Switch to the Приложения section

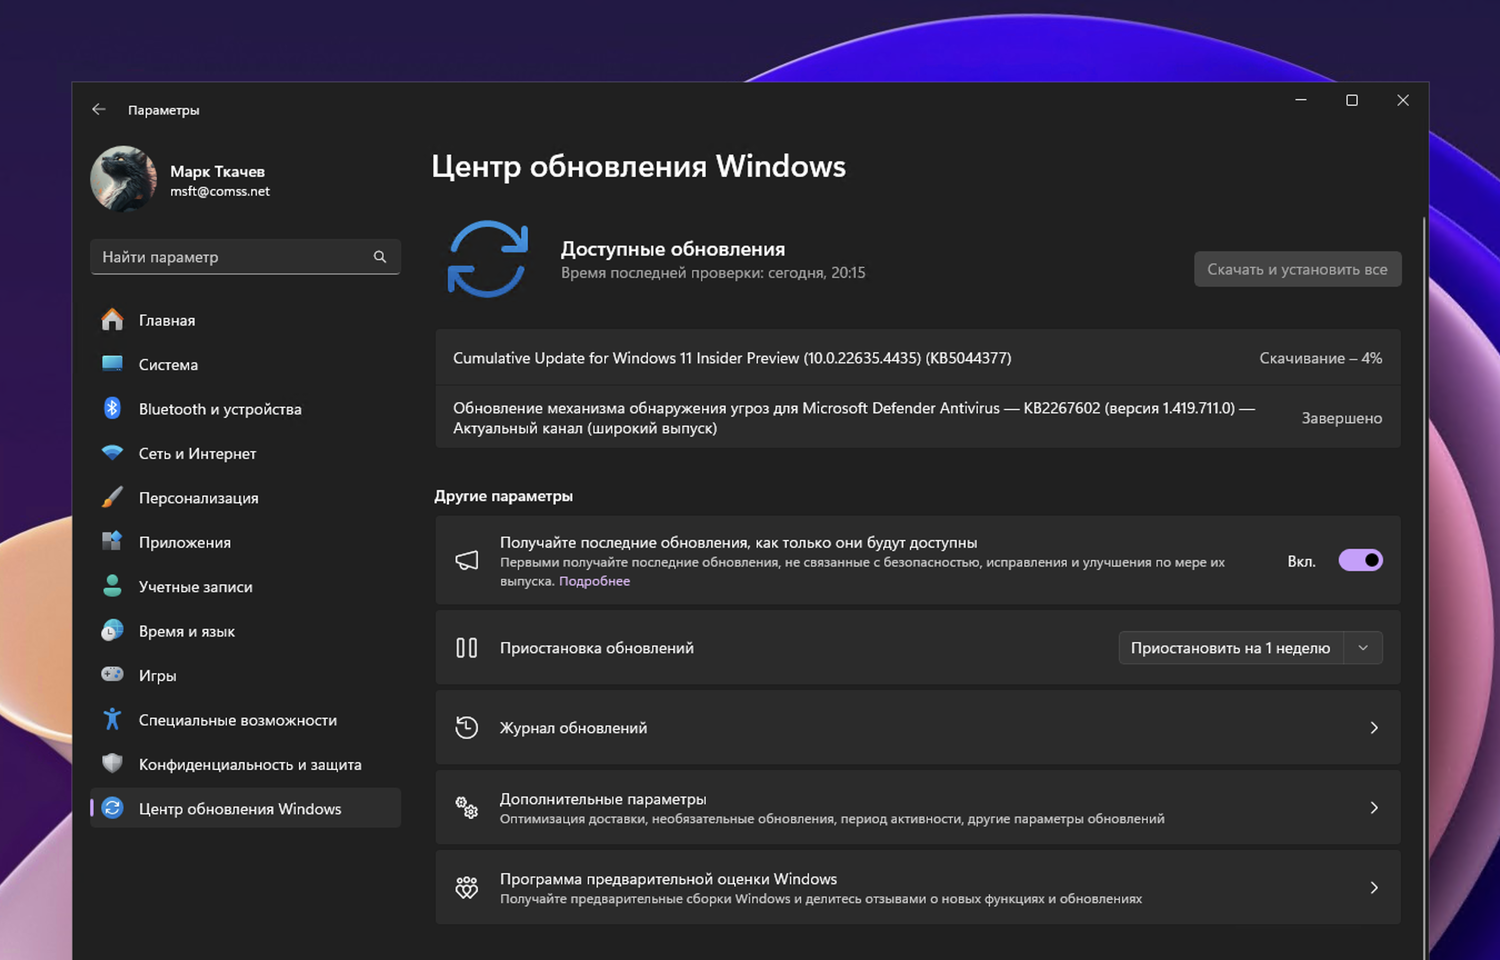click(245, 542)
